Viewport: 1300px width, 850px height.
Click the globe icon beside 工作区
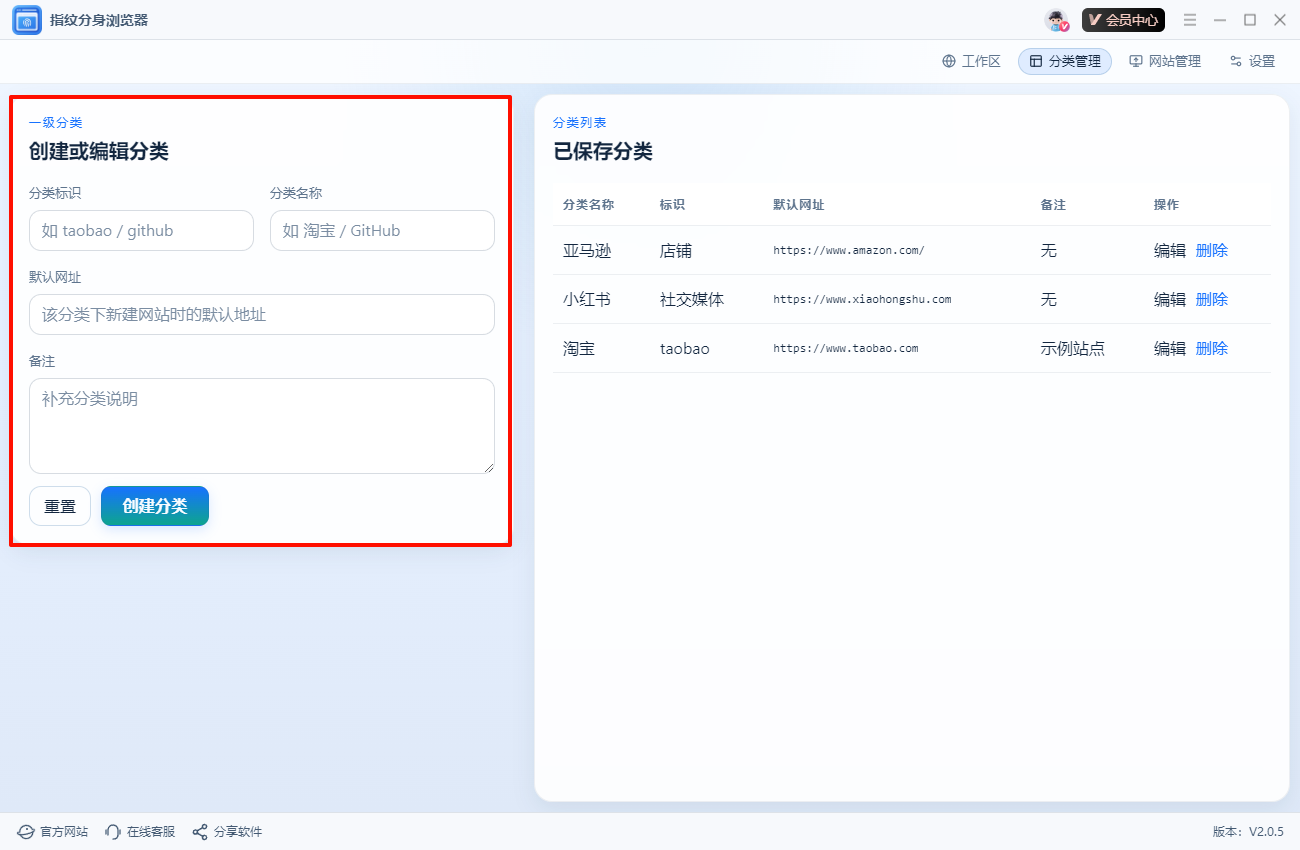(949, 61)
